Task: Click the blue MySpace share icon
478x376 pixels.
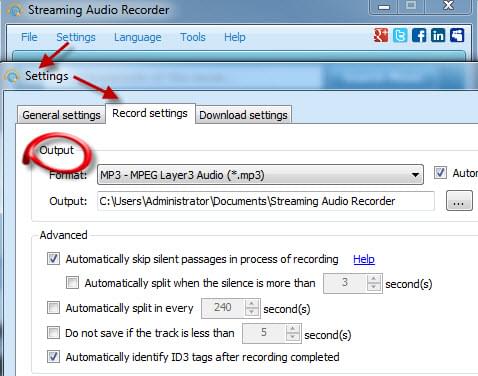Action: tap(457, 35)
